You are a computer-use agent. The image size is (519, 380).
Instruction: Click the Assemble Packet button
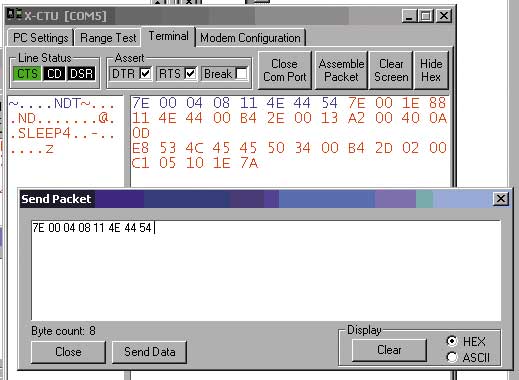click(341, 70)
